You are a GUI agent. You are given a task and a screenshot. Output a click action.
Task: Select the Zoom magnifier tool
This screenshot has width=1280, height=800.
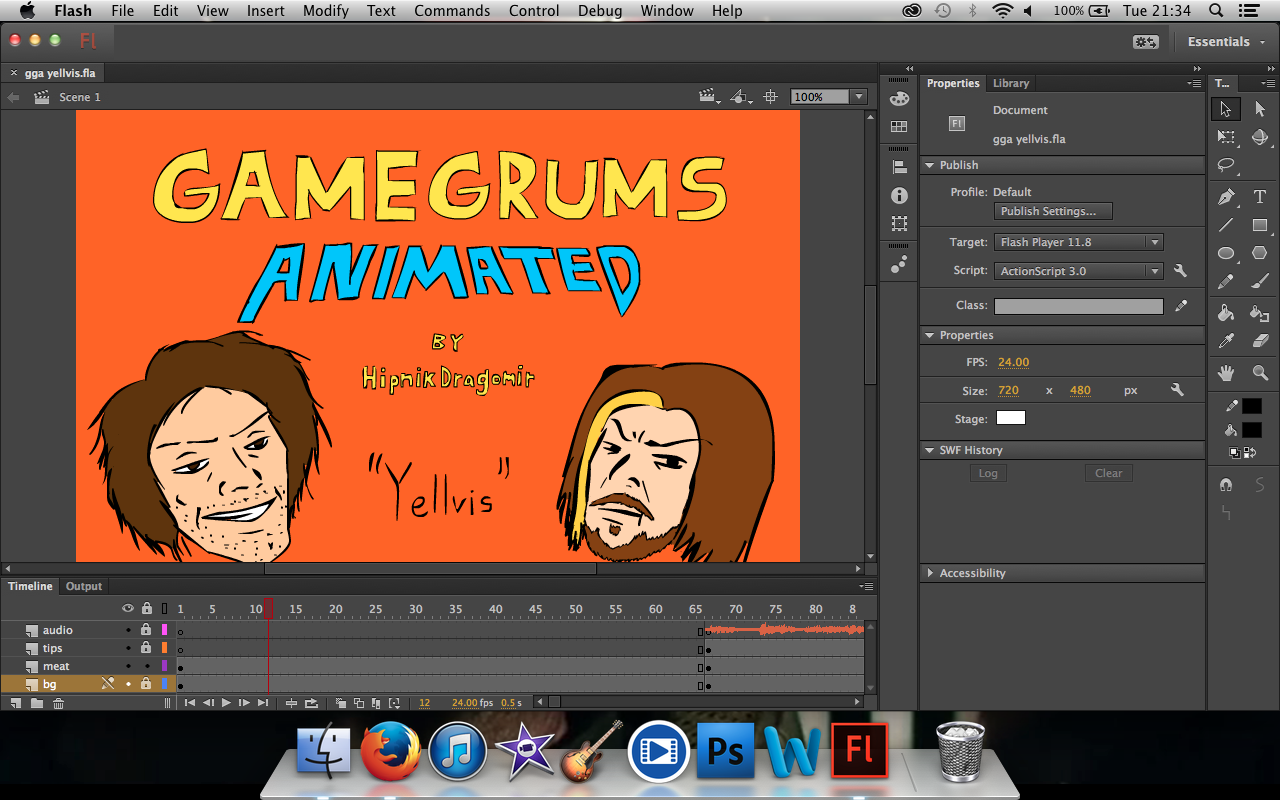click(1260, 373)
